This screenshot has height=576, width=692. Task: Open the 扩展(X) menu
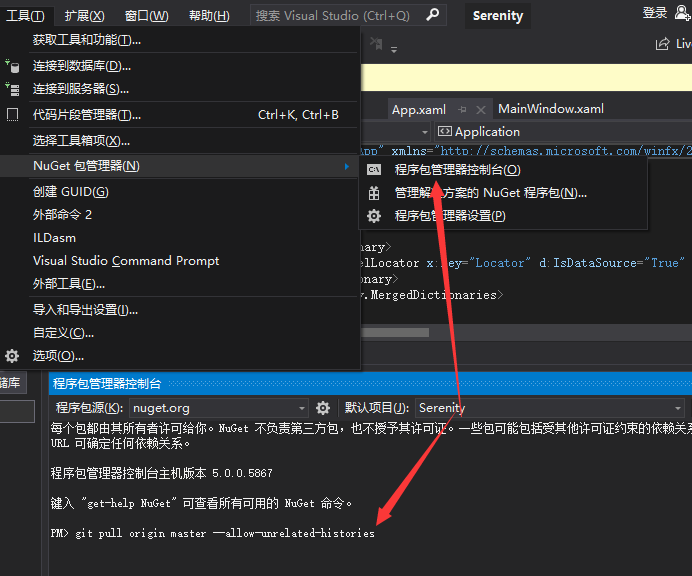tap(84, 16)
